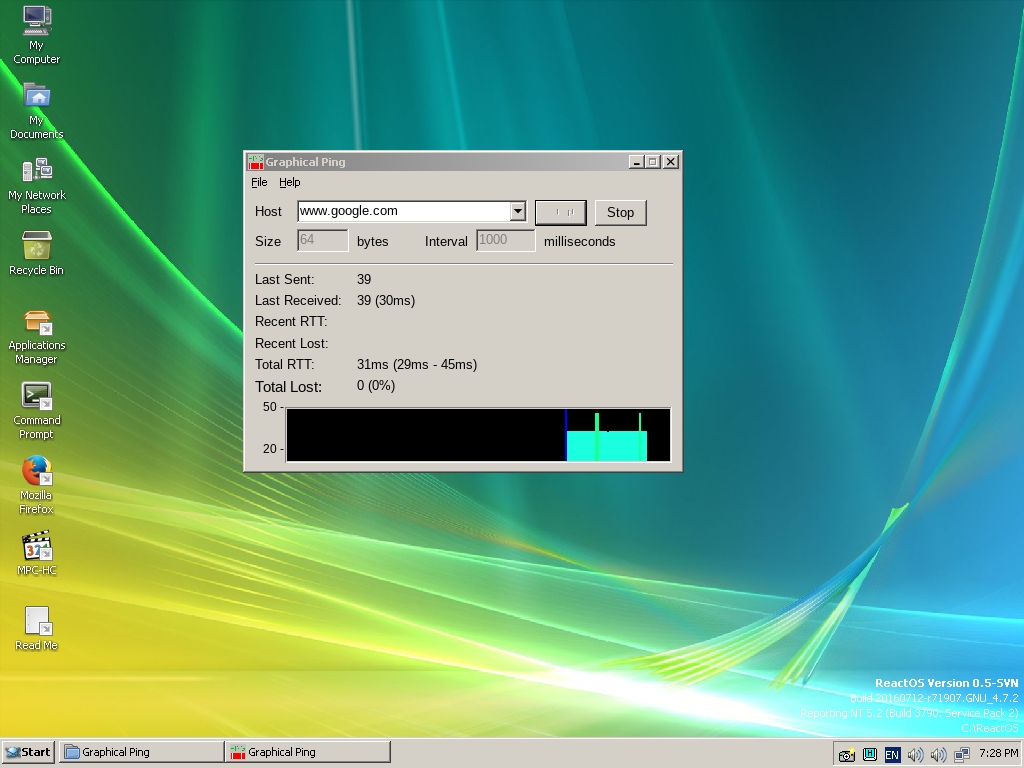Click the Start menu button
The width and height of the screenshot is (1024, 768).
coord(28,752)
